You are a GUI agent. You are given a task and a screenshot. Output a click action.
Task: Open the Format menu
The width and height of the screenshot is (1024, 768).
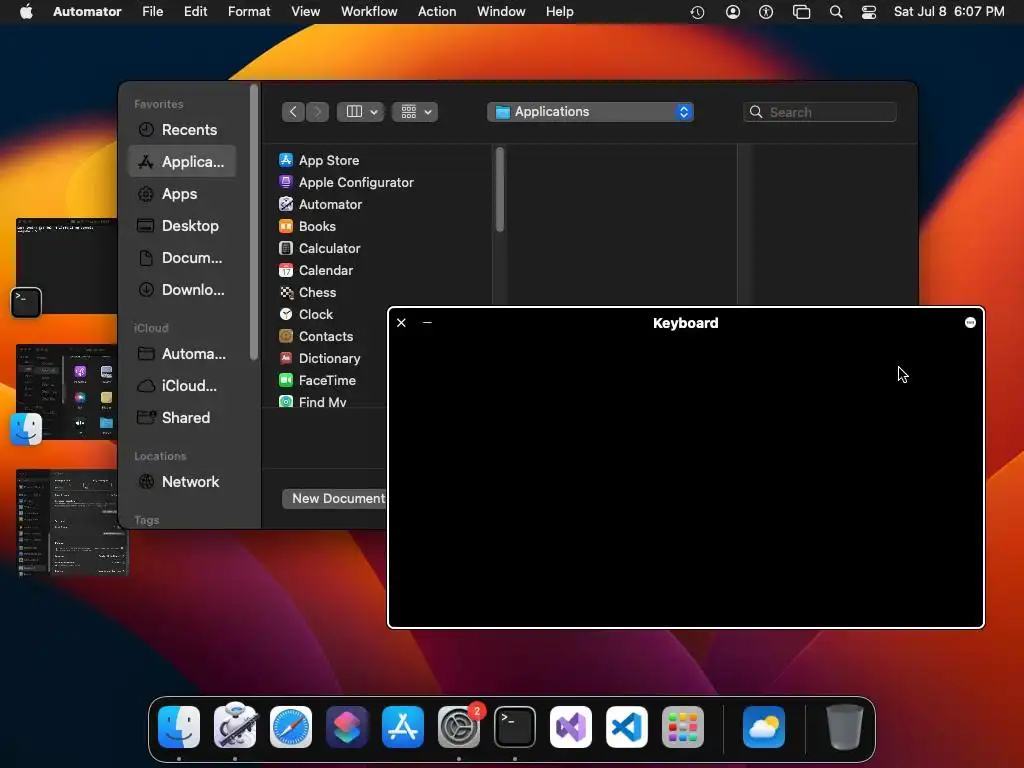249,12
